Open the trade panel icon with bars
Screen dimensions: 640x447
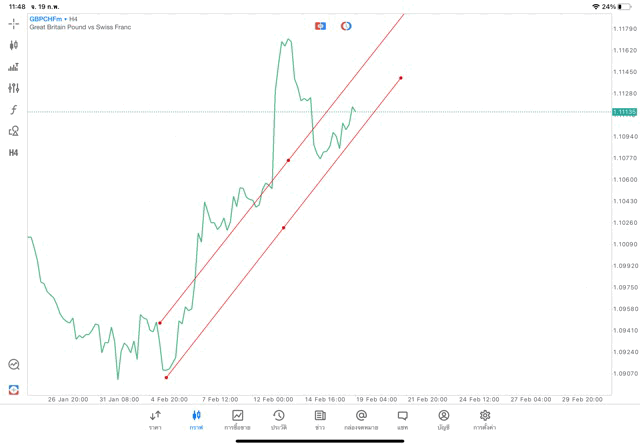[x=14, y=67]
